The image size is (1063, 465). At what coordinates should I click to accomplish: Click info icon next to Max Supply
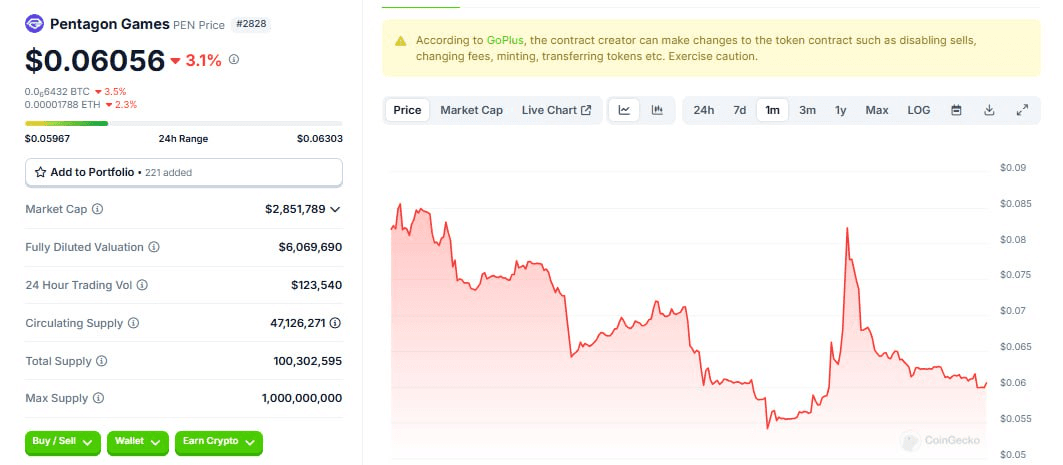(98, 398)
